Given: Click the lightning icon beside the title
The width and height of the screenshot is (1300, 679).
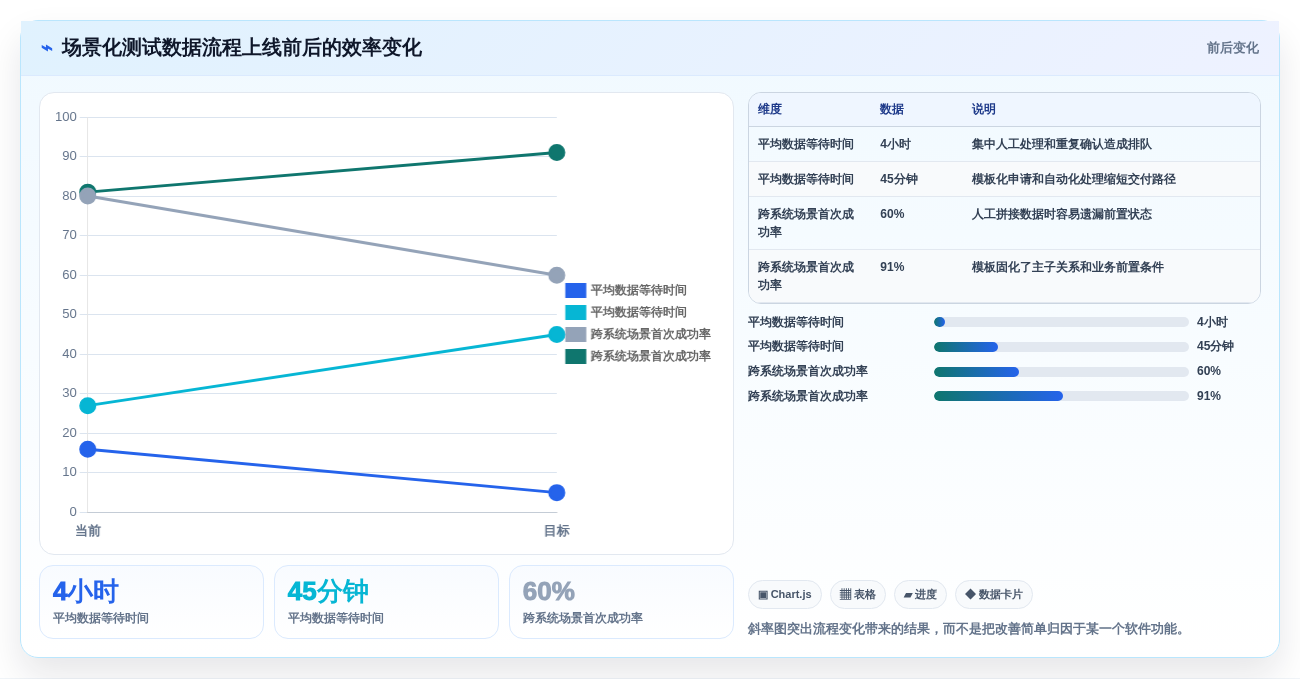Looking at the screenshot, I should pyautogui.click(x=47, y=48).
